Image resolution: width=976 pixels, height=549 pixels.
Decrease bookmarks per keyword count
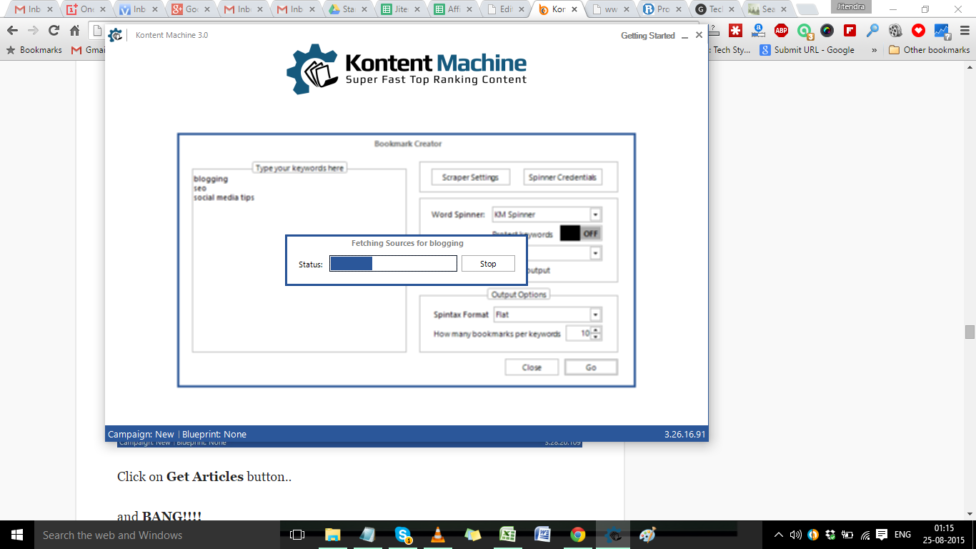coord(596,337)
